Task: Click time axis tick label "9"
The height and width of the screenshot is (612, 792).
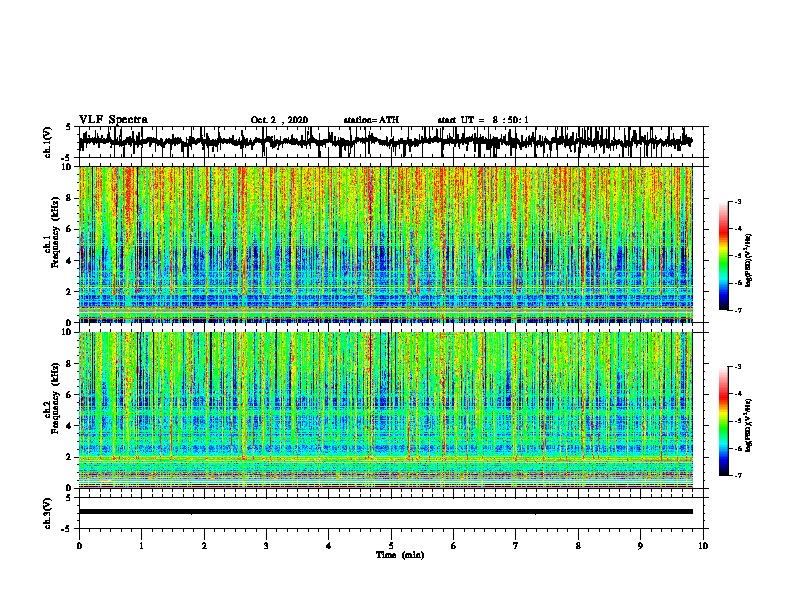Action: coord(640,546)
